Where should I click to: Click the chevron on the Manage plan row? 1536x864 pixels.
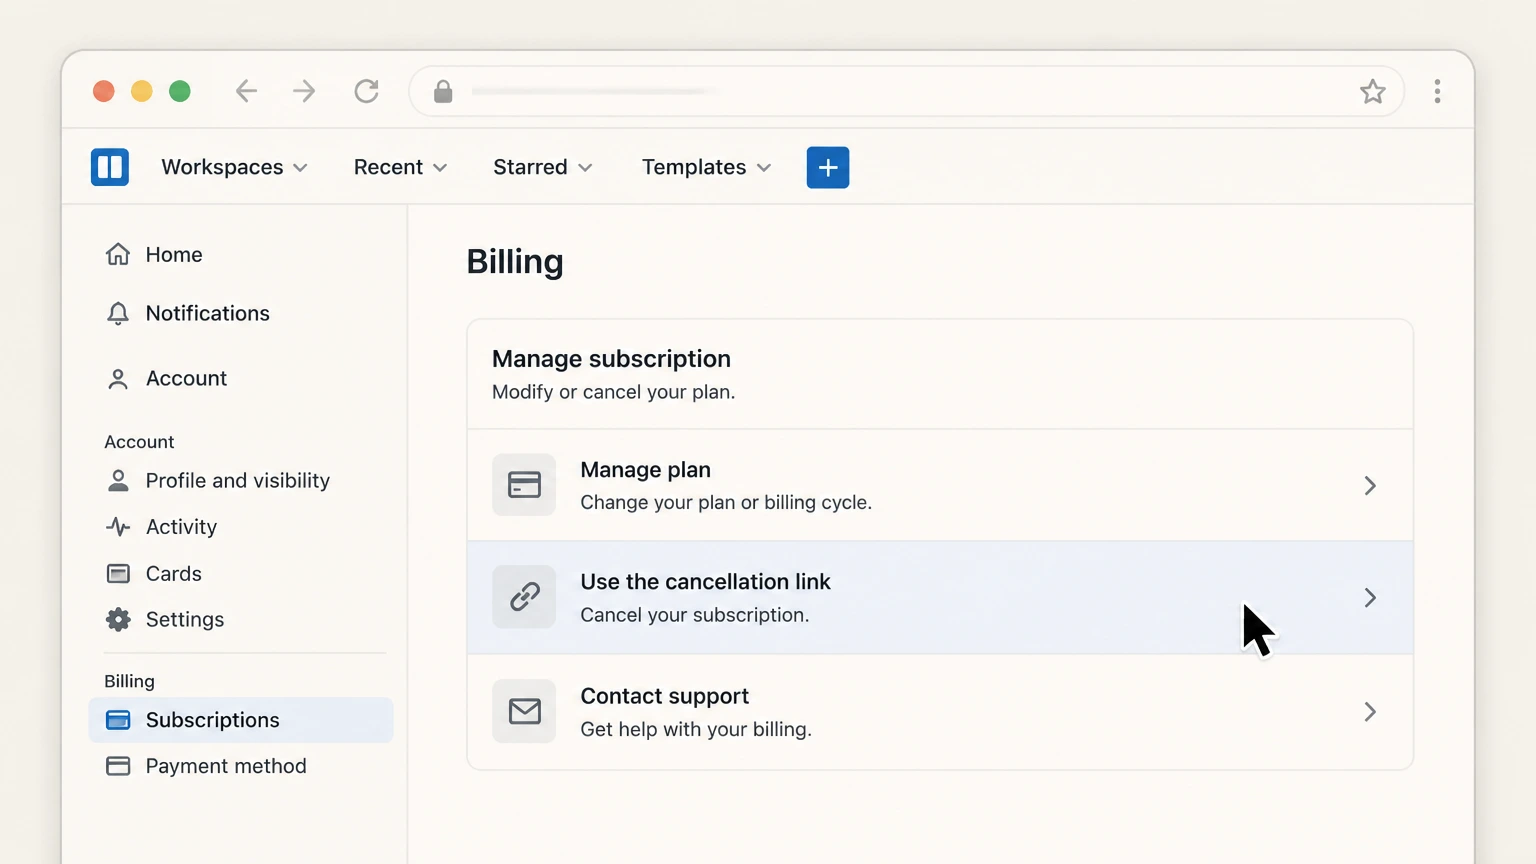click(1370, 485)
